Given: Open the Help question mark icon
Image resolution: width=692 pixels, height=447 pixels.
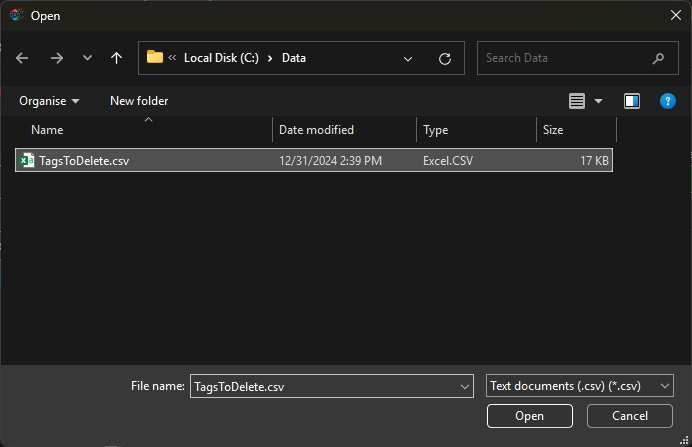Looking at the screenshot, I should click(668, 101).
